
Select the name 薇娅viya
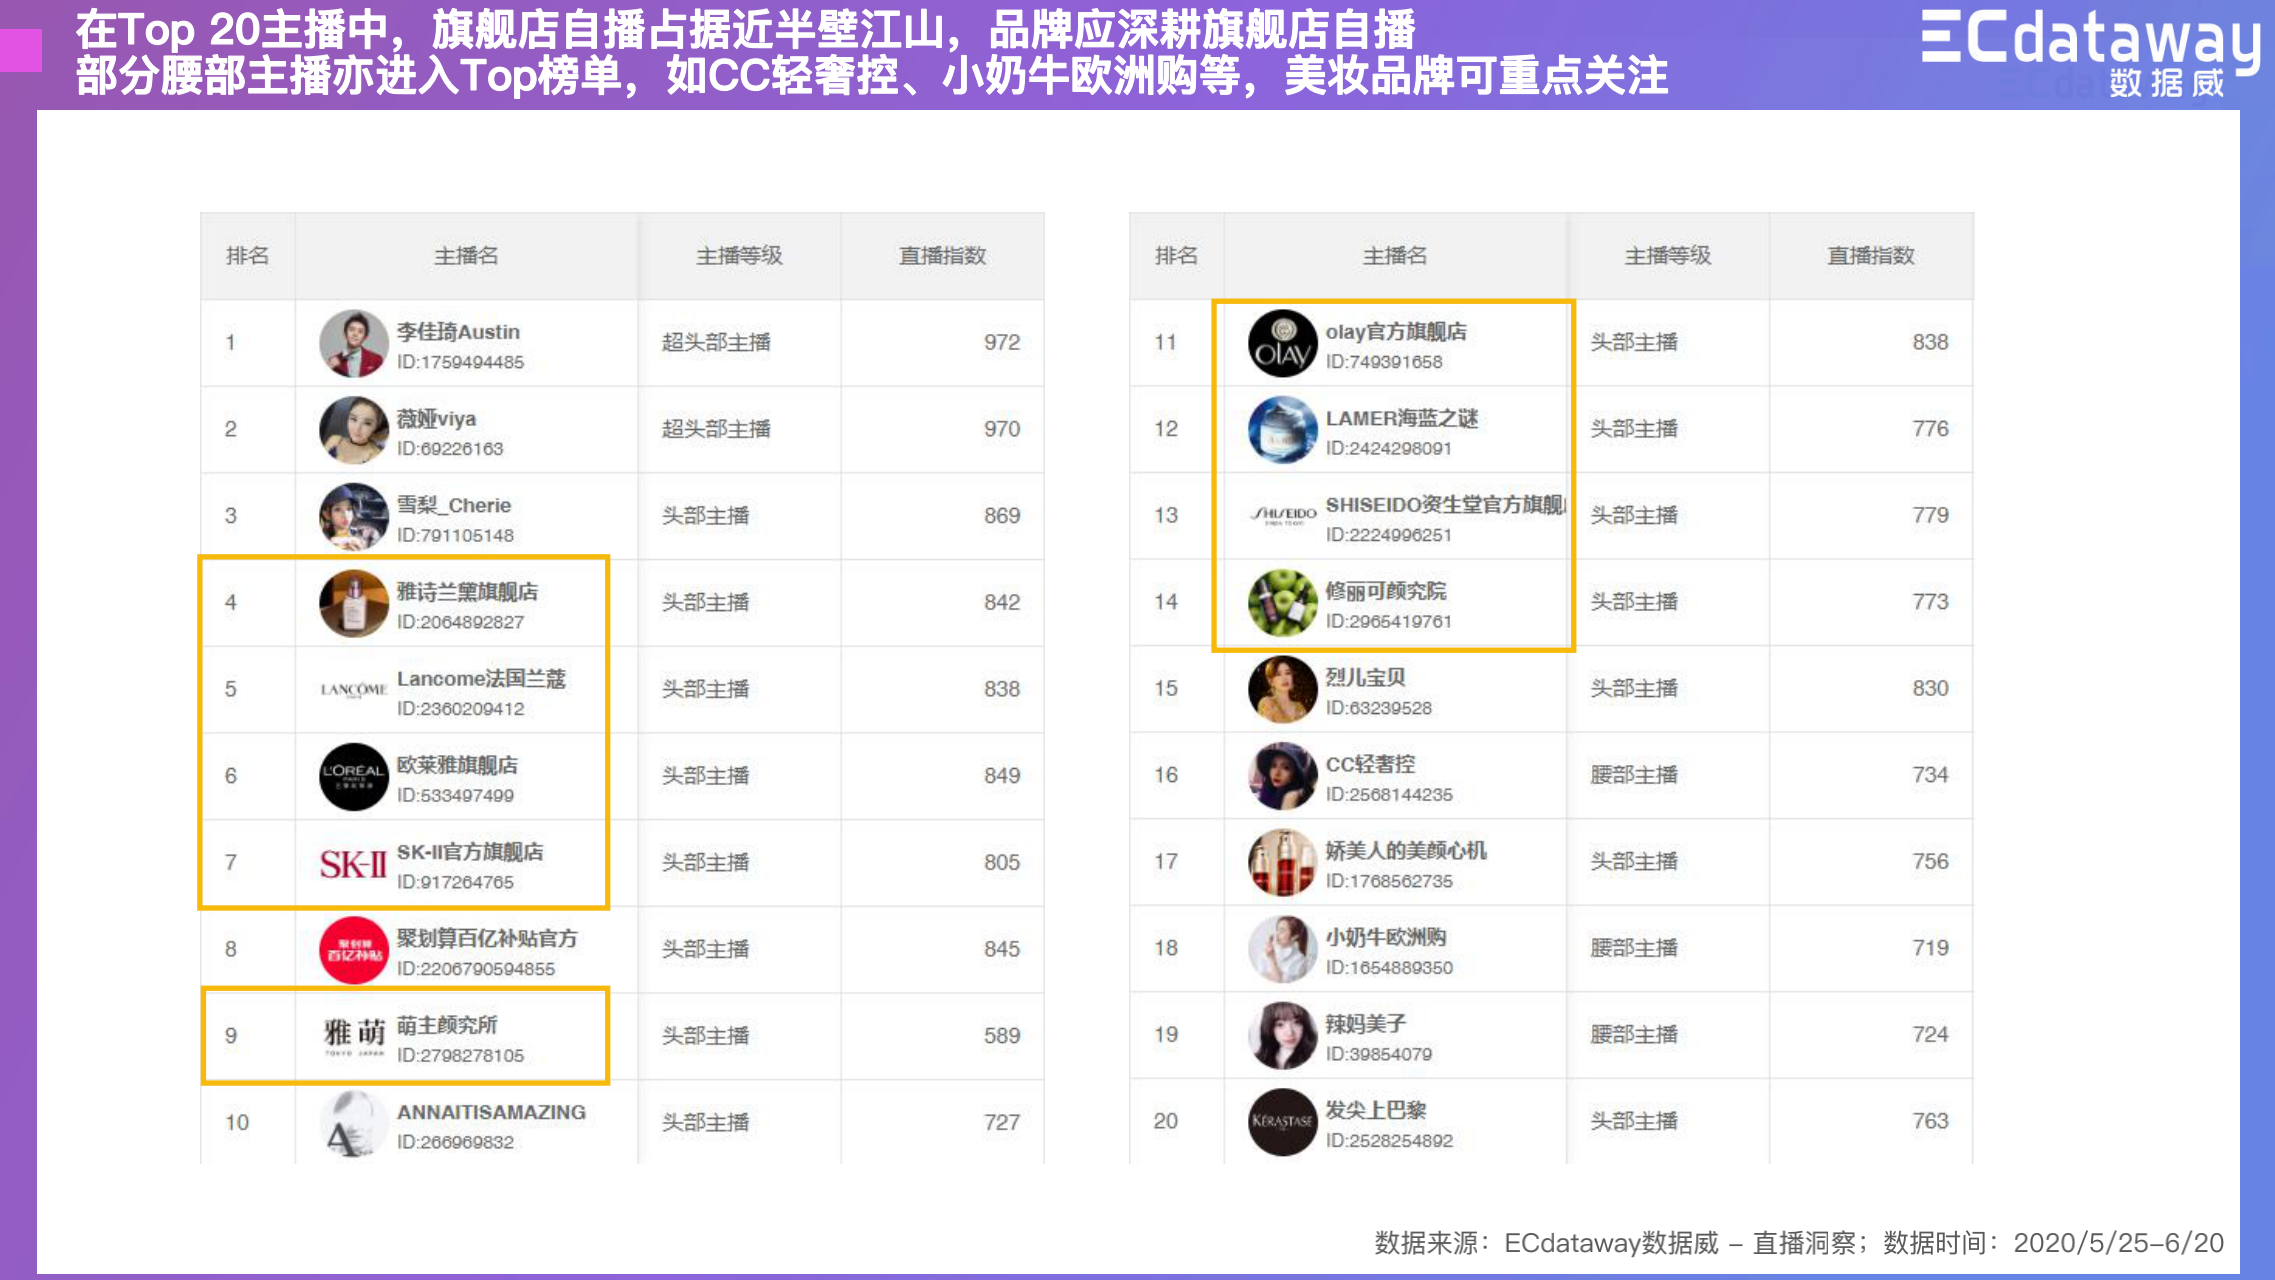pos(436,419)
